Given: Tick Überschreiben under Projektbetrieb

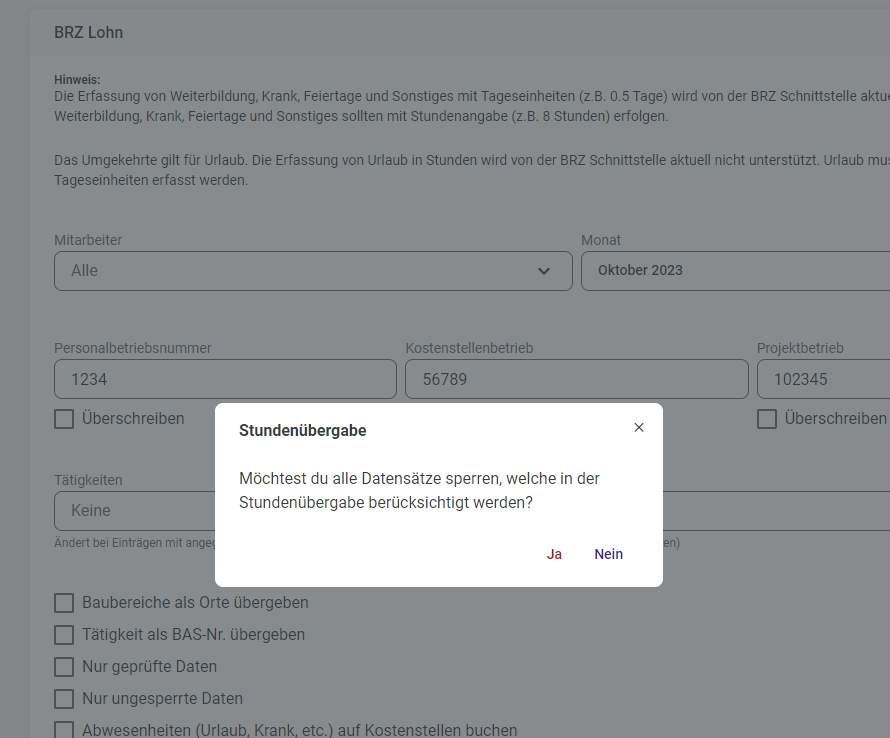Looking at the screenshot, I should 767,419.
